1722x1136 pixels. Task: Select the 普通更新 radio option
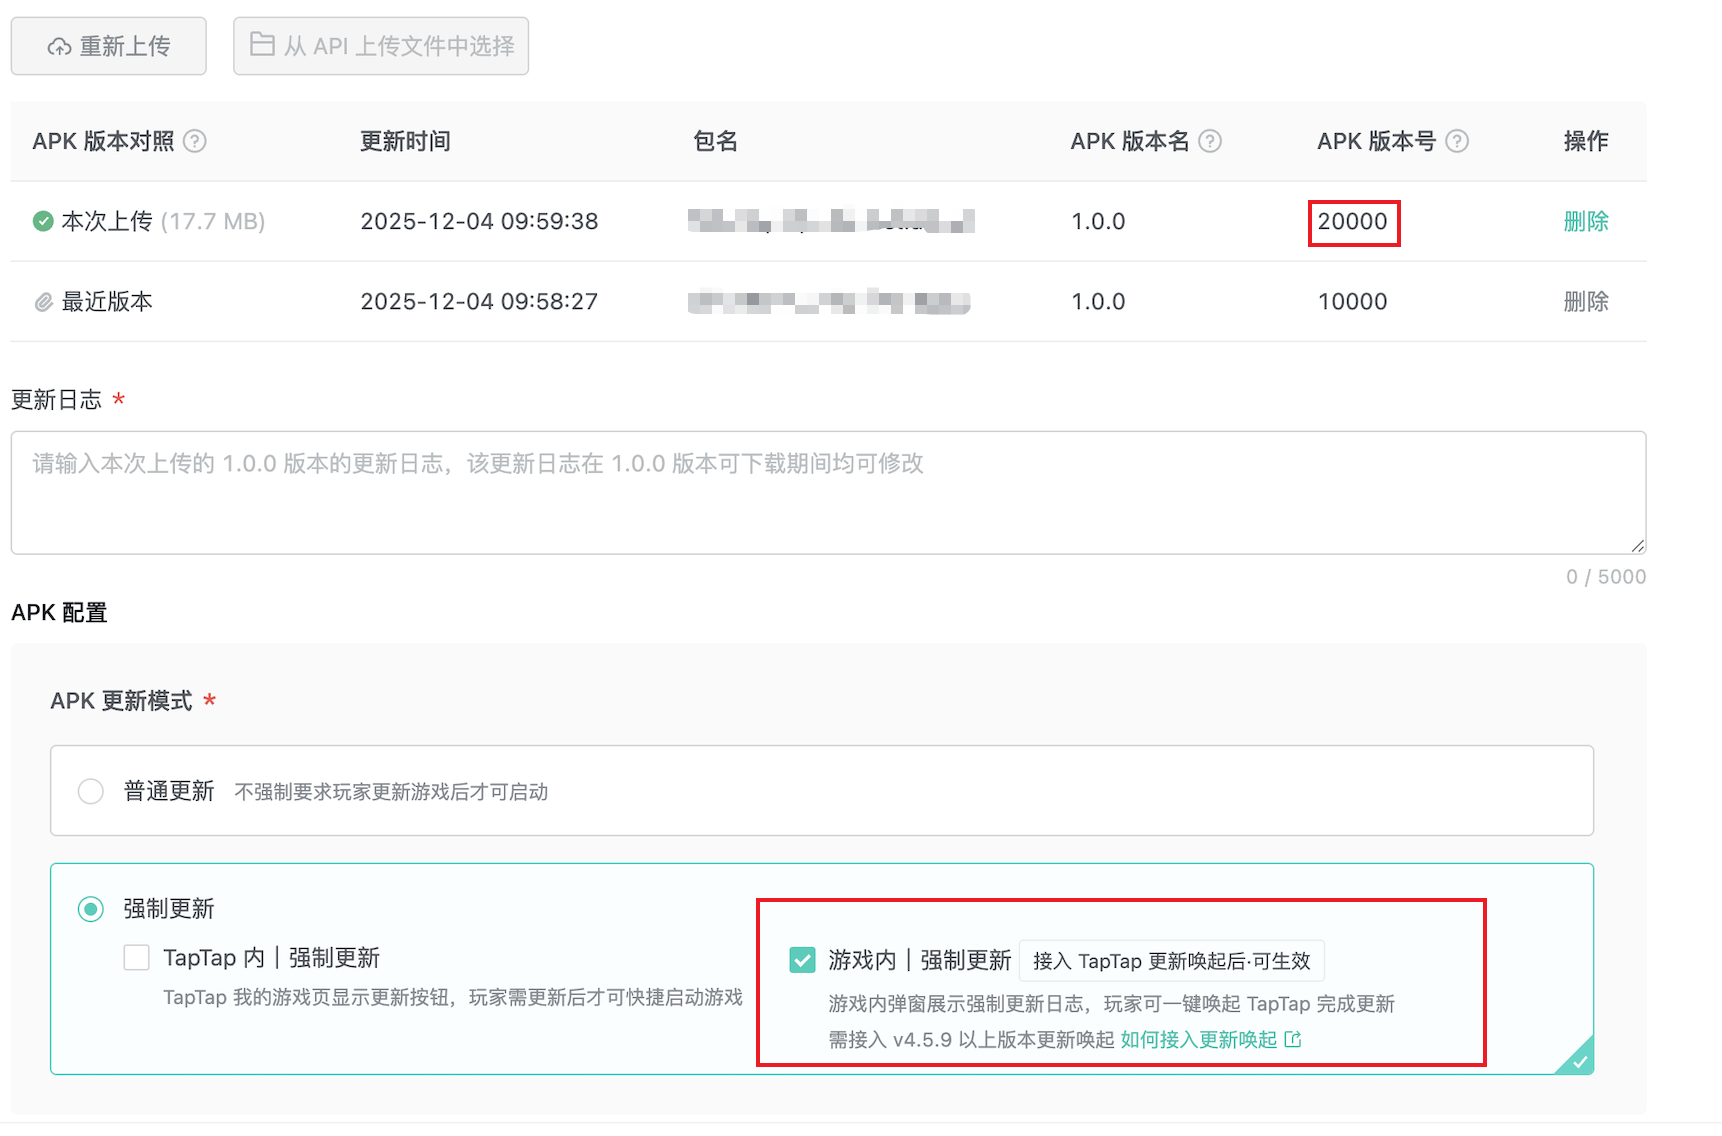[x=90, y=791]
